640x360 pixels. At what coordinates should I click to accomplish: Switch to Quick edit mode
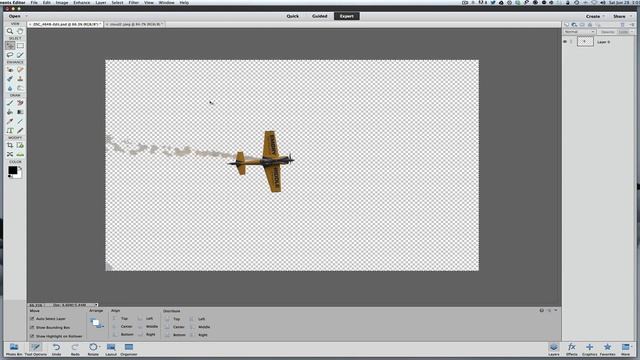(x=292, y=16)
